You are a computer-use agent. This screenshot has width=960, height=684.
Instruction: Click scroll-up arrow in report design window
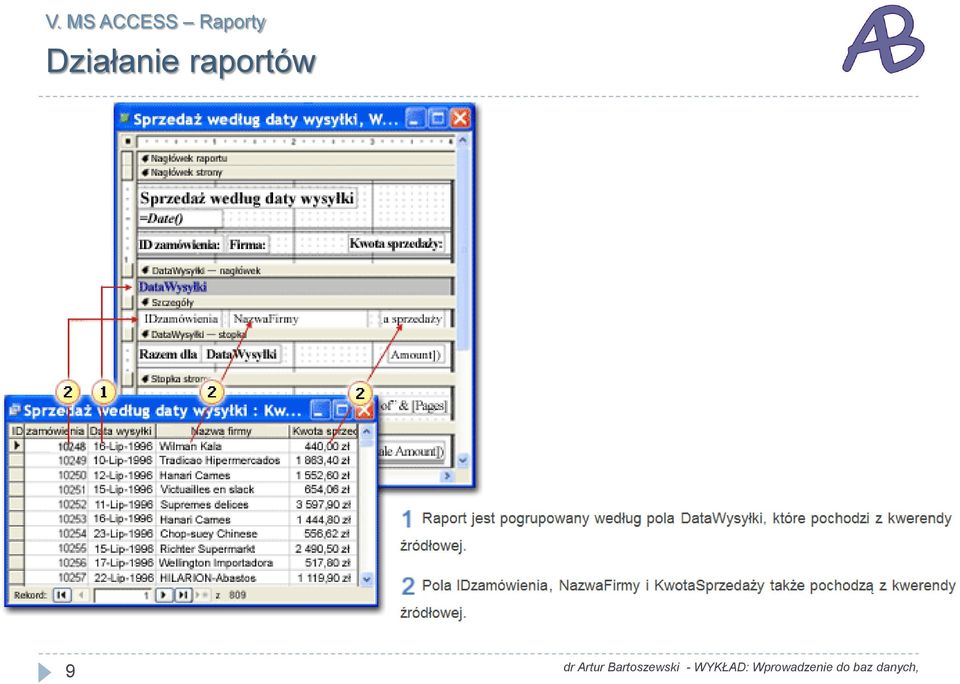coord(463,141)
